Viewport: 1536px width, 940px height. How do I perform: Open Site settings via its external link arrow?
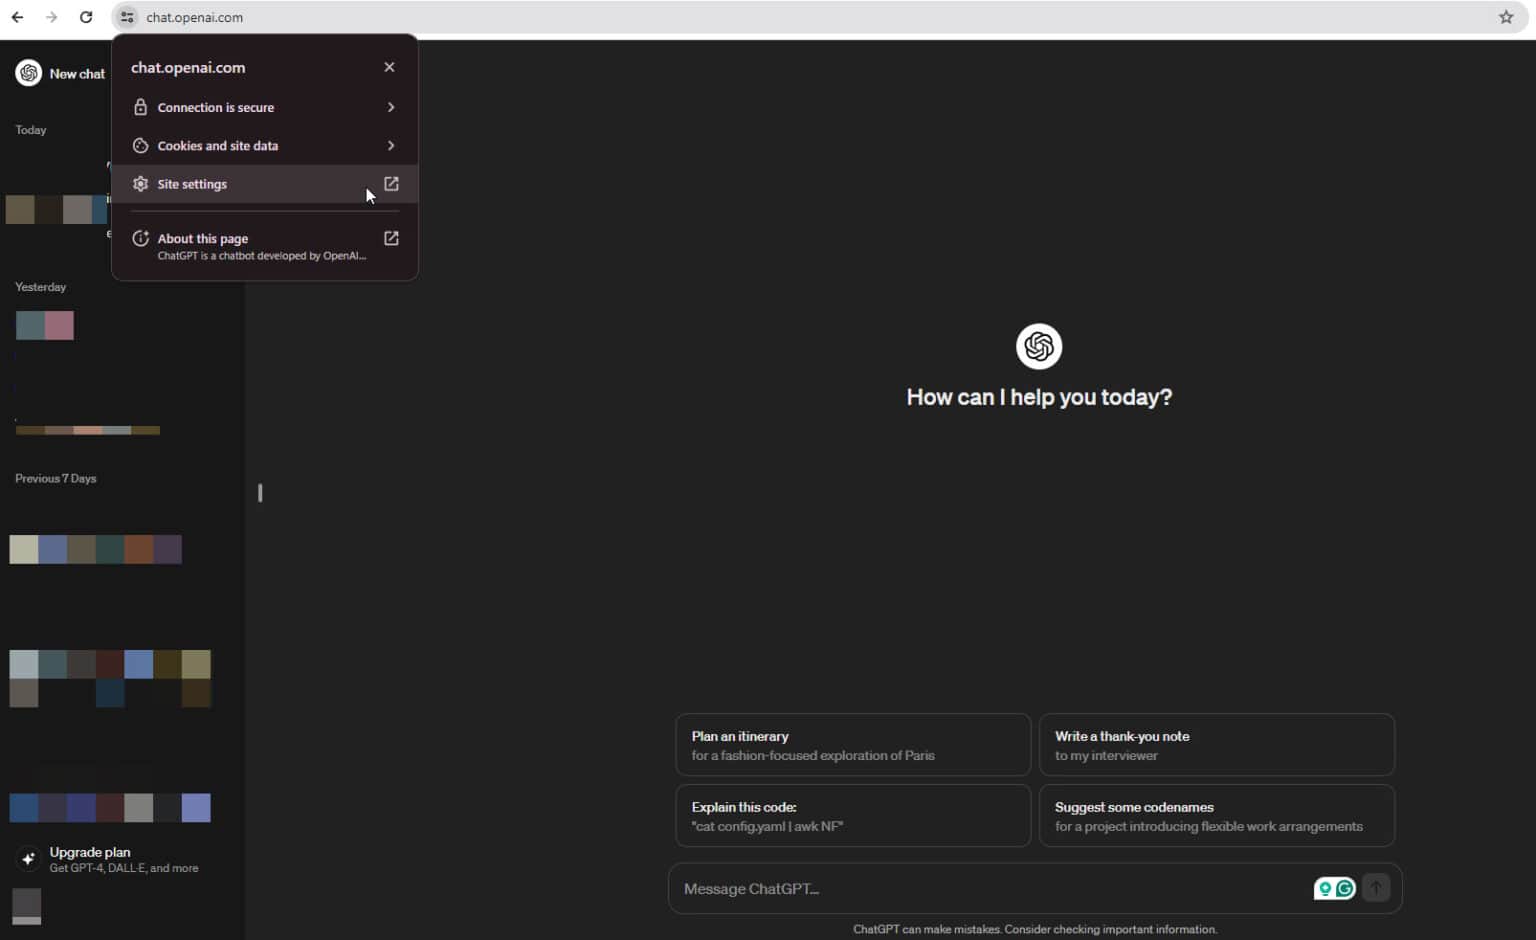(391, 183)
